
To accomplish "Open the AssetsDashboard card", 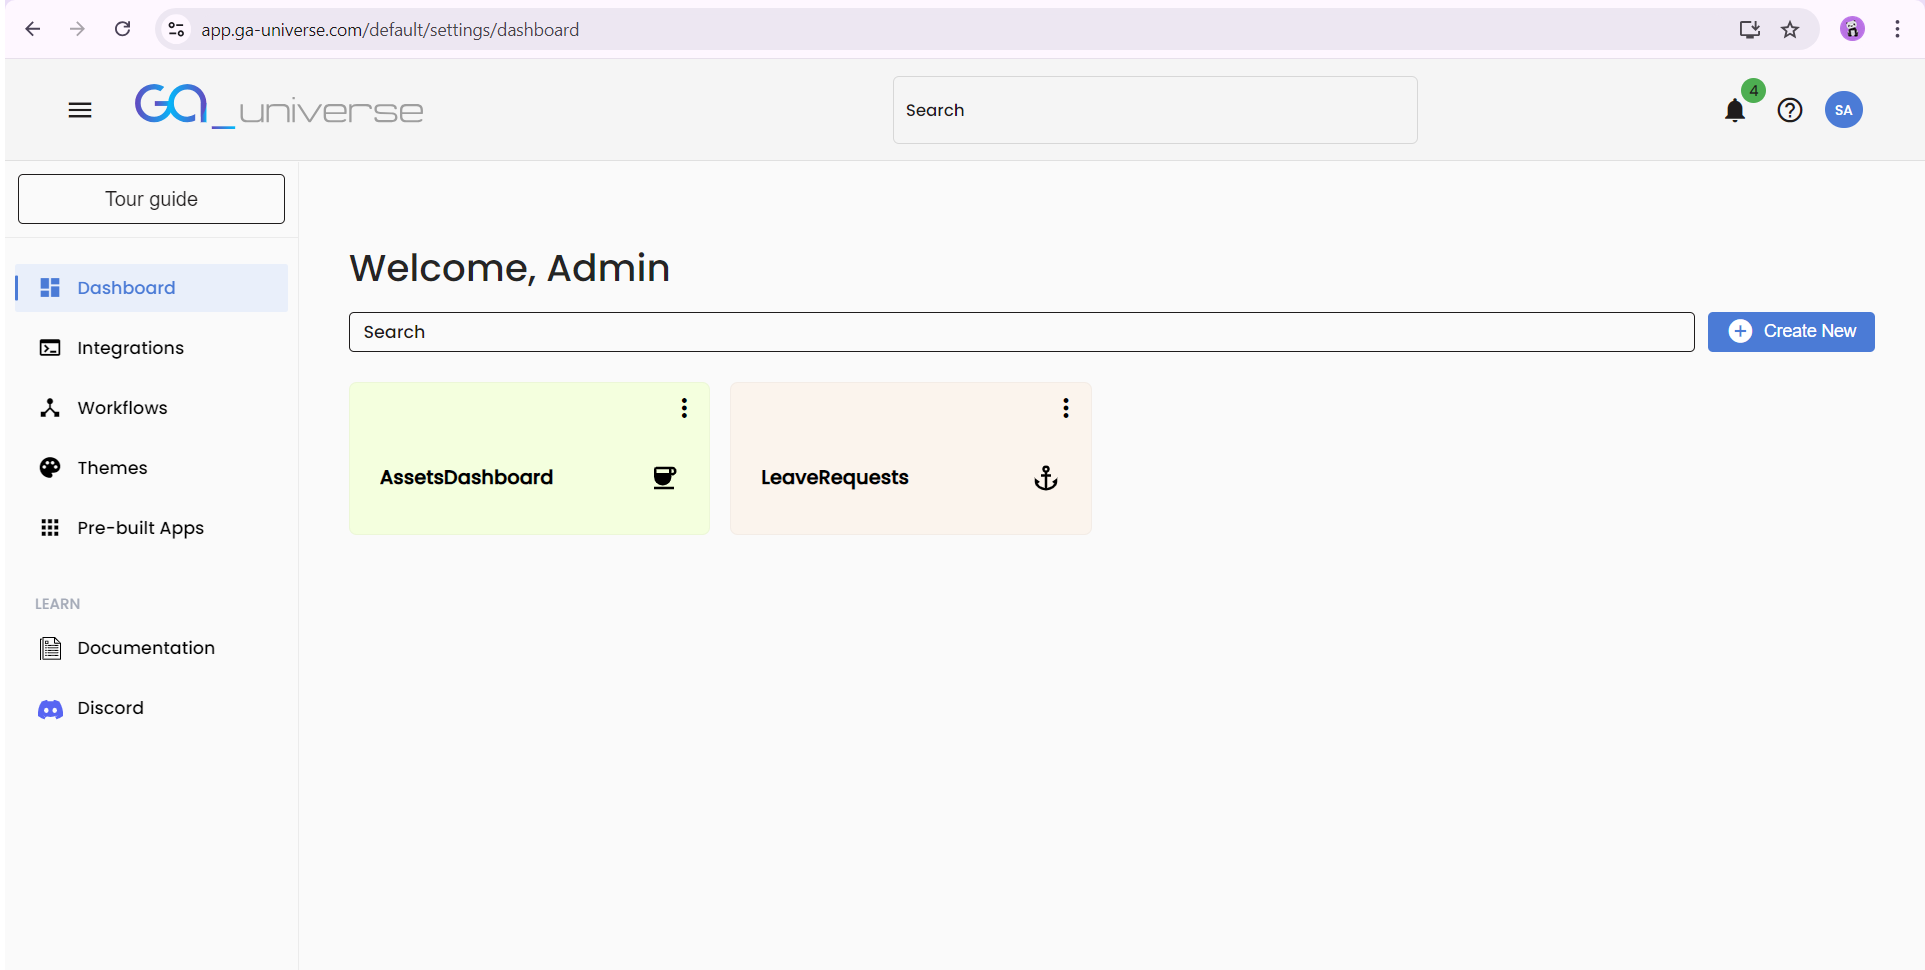I will point(529,458).
